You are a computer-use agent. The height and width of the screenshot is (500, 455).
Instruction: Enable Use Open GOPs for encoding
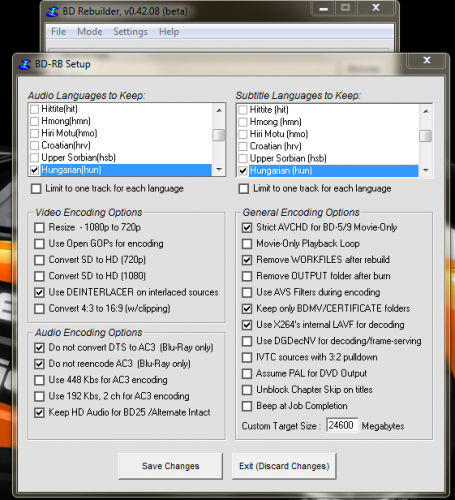click(39, 244)
